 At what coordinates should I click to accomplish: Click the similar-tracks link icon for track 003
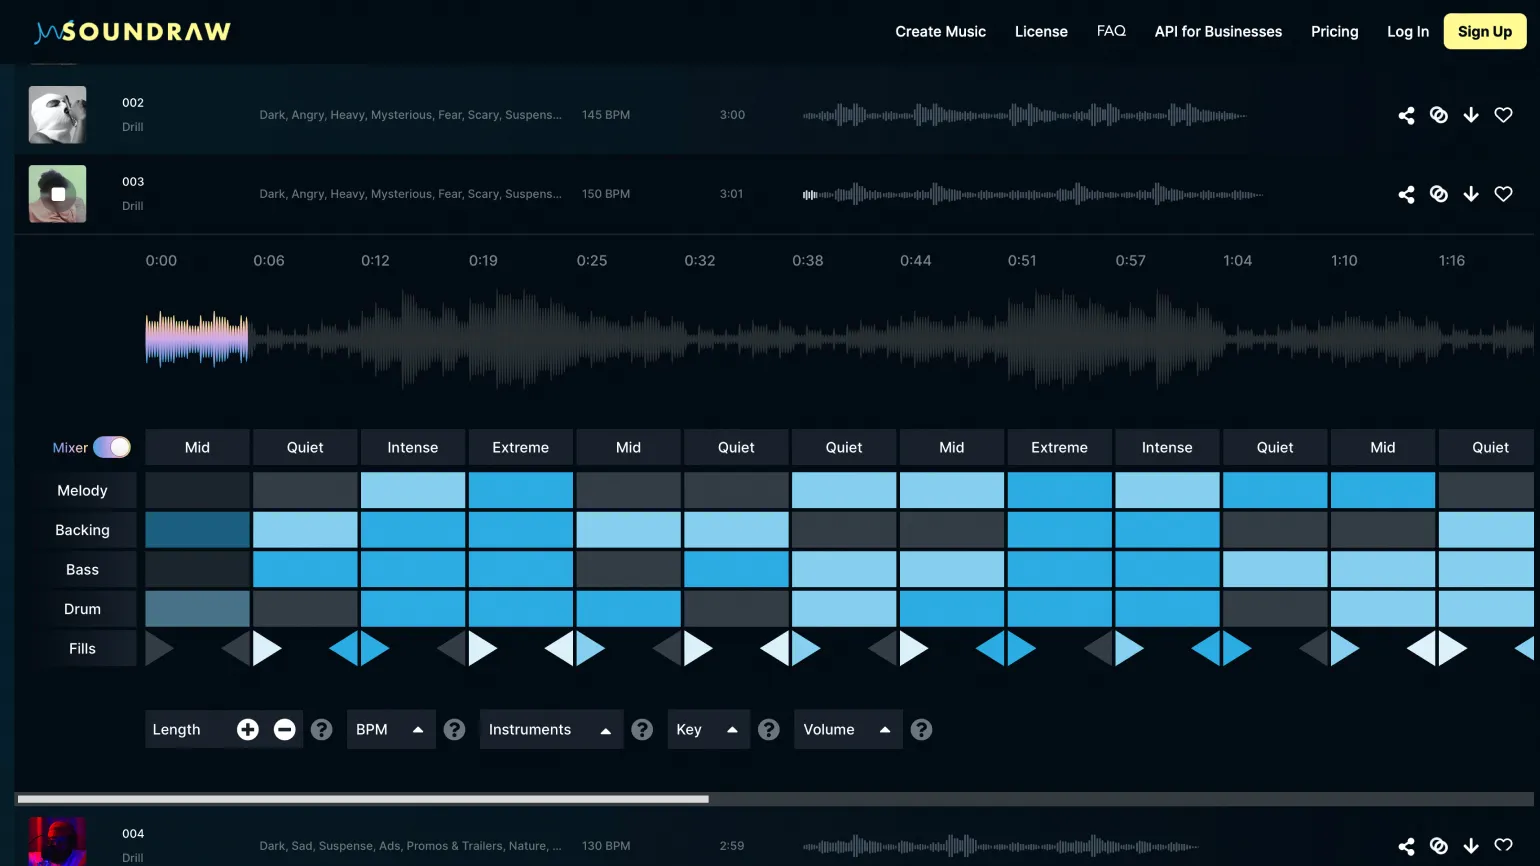tap(1438, 194)
